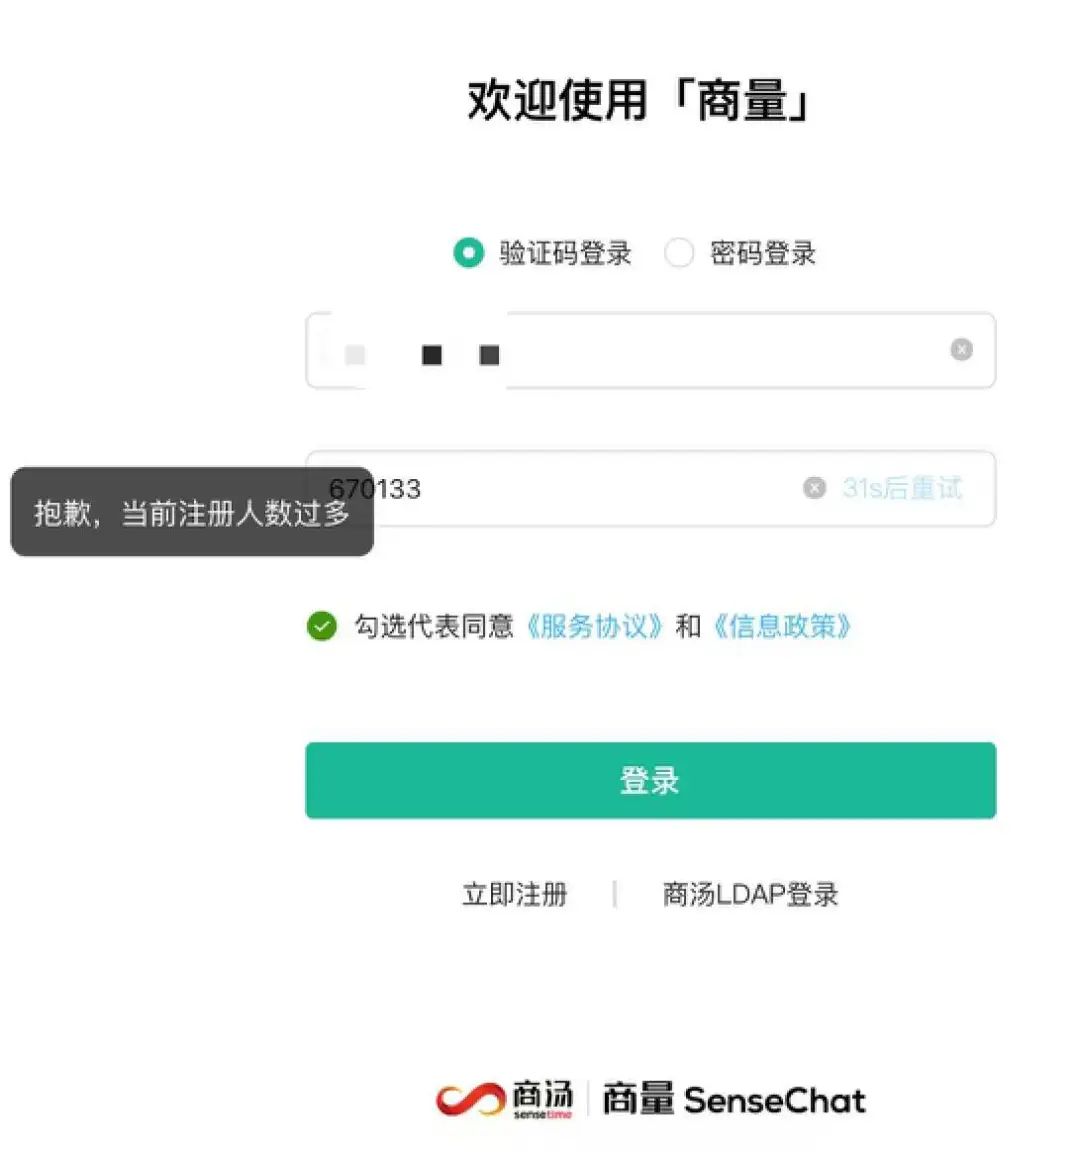Click the divider between 立即注册 and 商汤LDAP登录
Viewport: 1080px width, 1156px height.
[614, 894]
